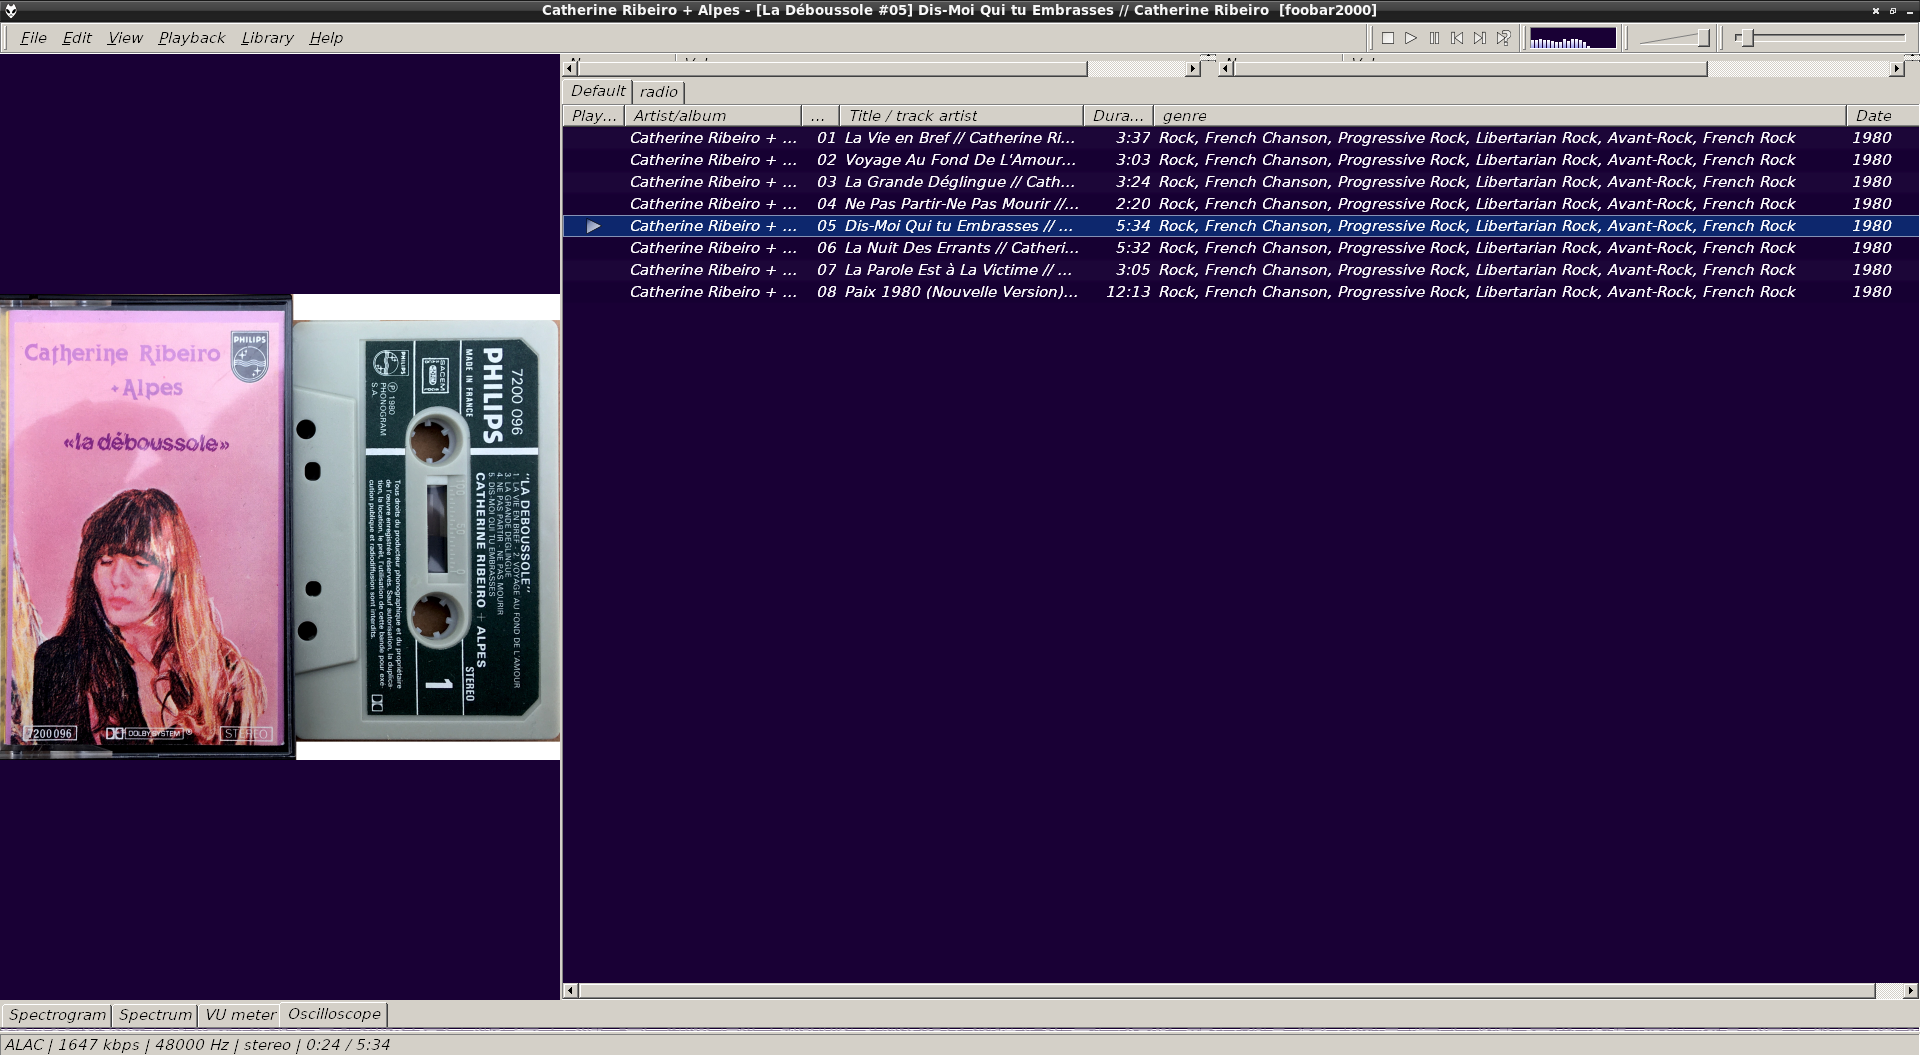This screenshot has width=1920, height=1056.
Task: Pause the current track
Action: click(x=1434, y=38)
